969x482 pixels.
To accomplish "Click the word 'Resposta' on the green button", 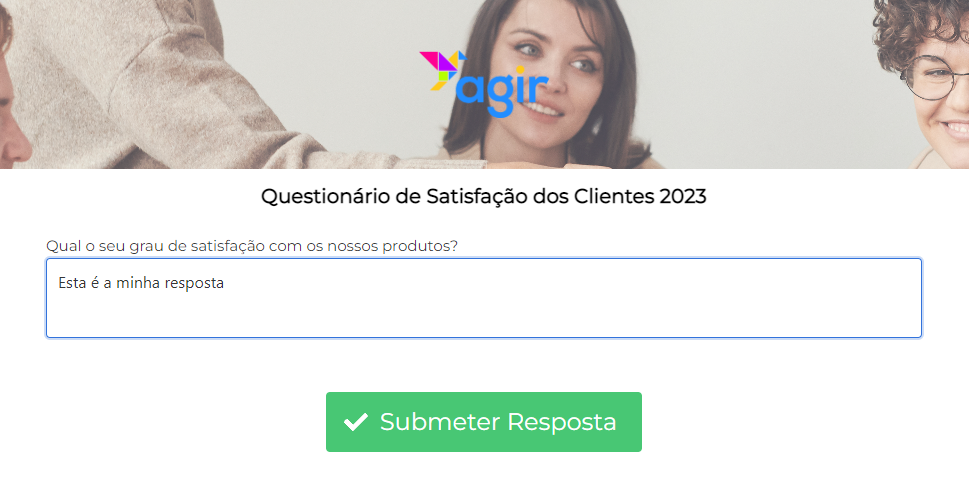I will click(562, 422).
